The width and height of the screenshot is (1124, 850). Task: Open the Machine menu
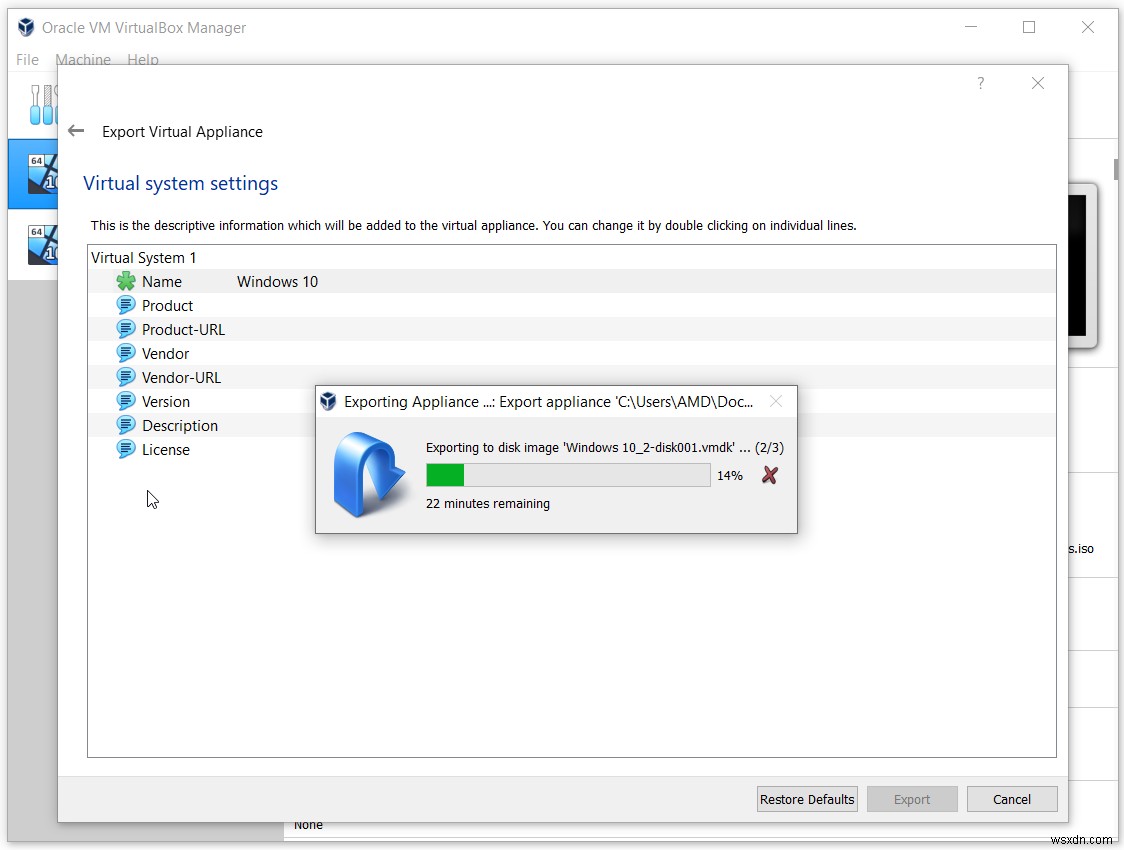pyautogui.click(x=83, y=60)
